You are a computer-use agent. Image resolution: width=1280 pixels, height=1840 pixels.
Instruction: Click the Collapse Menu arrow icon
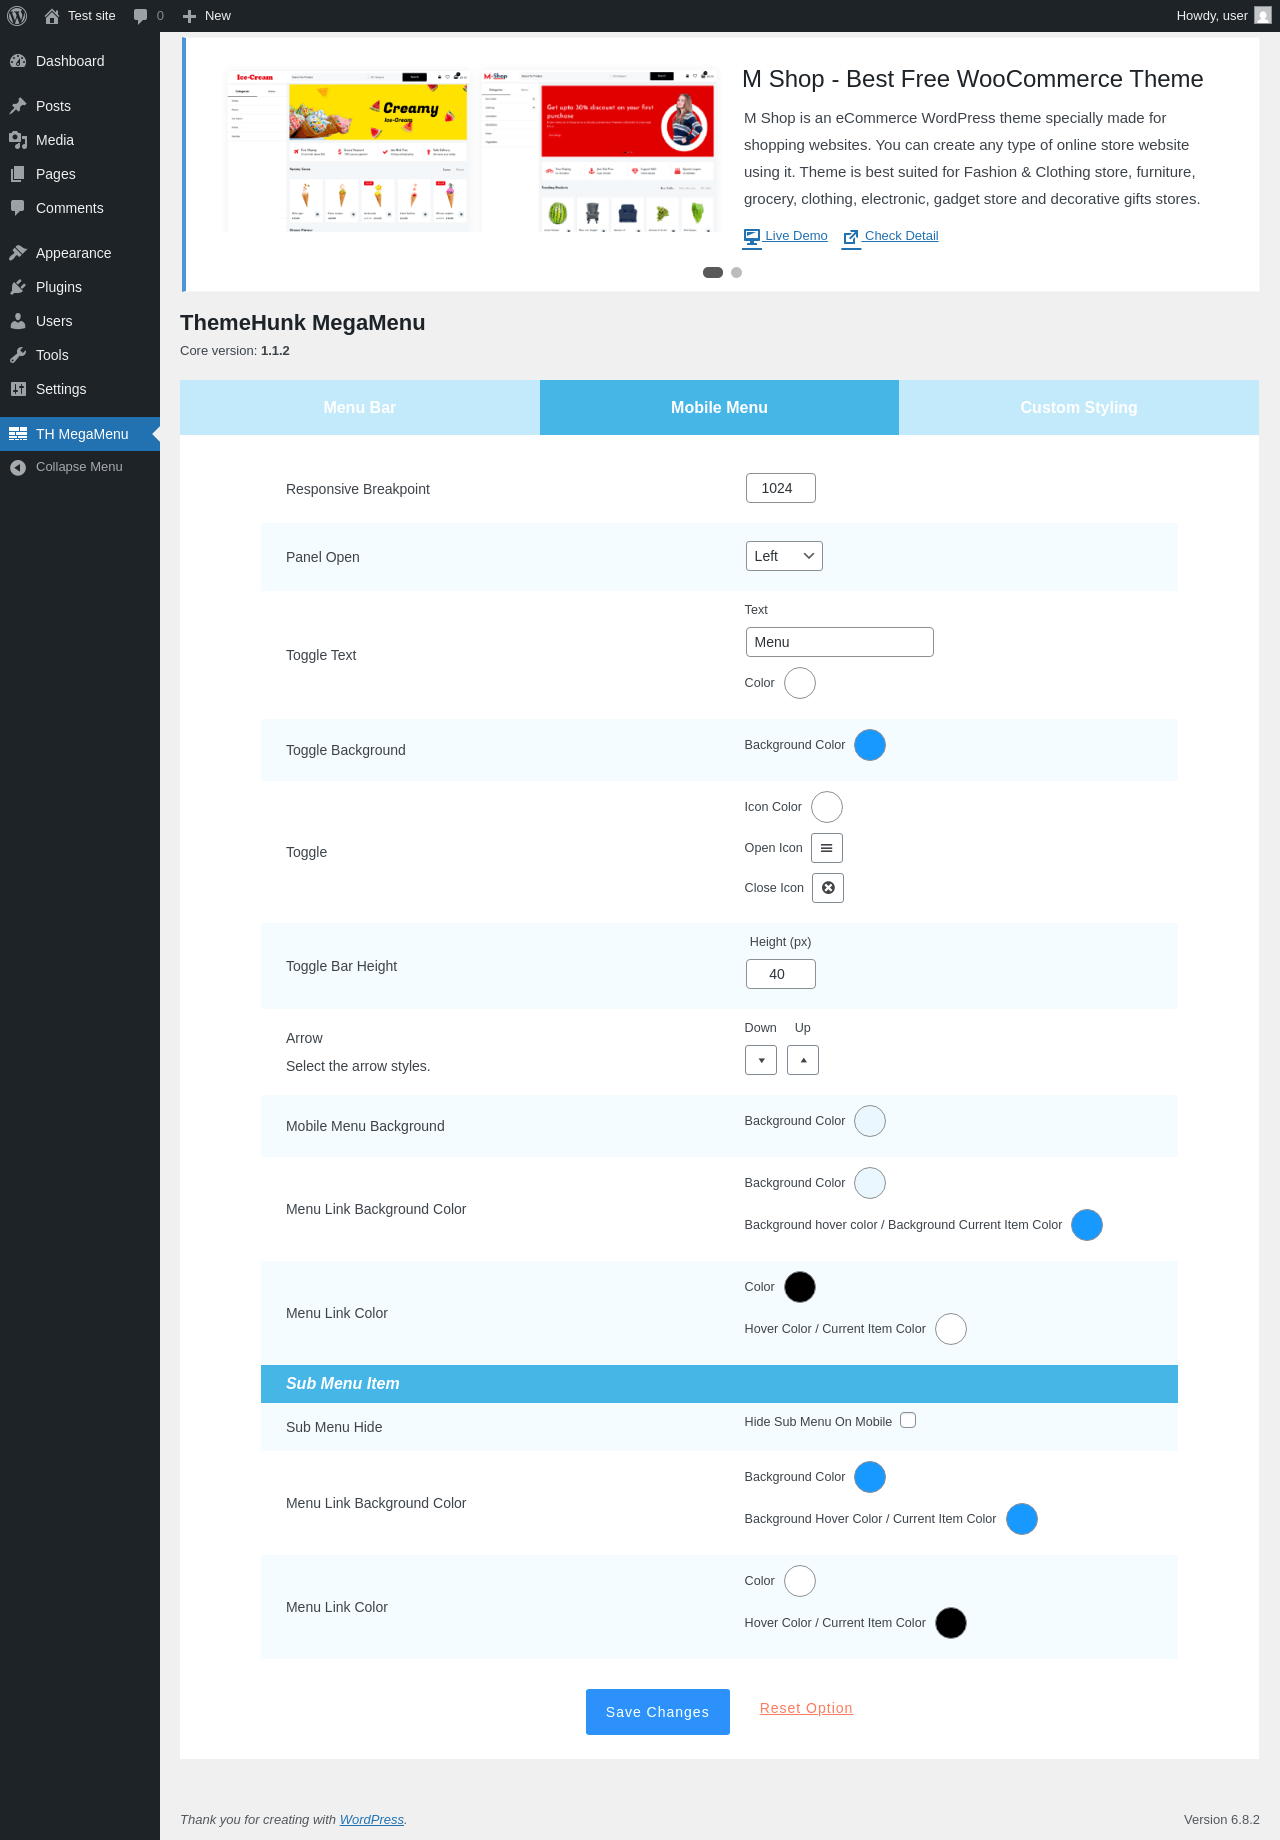click(x=18, y=467)
